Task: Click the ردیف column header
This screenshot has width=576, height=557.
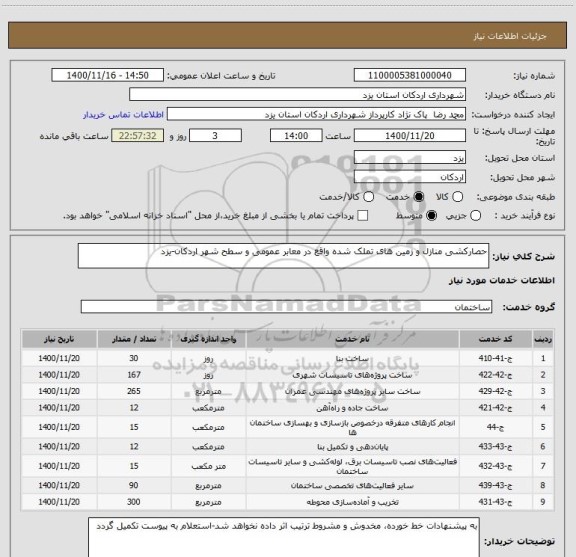Action: coord(543,339)
